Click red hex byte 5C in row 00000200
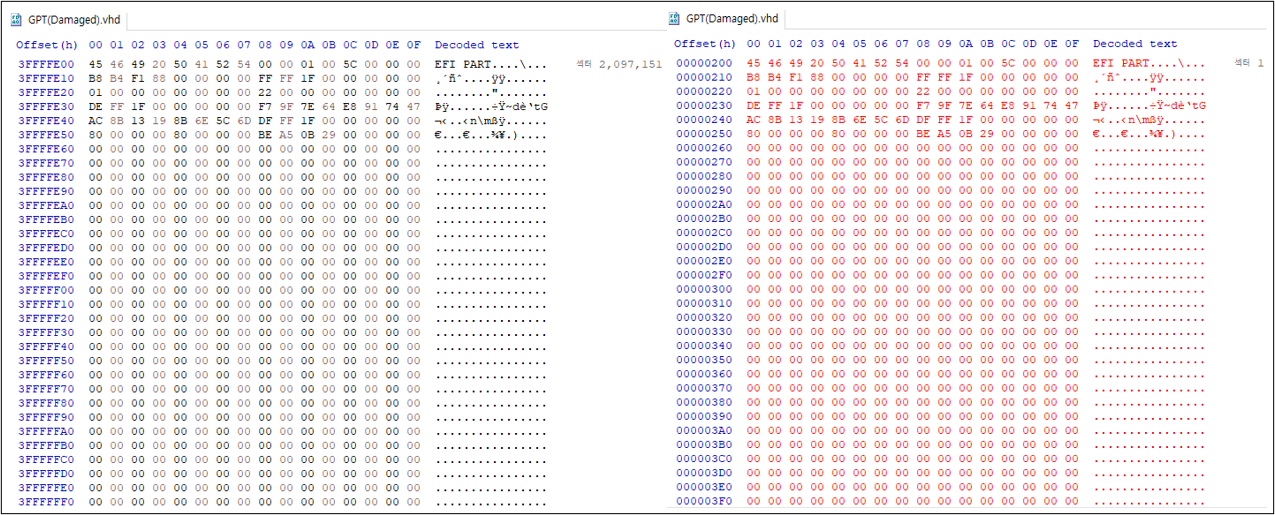 click(x=1008, y=63)
